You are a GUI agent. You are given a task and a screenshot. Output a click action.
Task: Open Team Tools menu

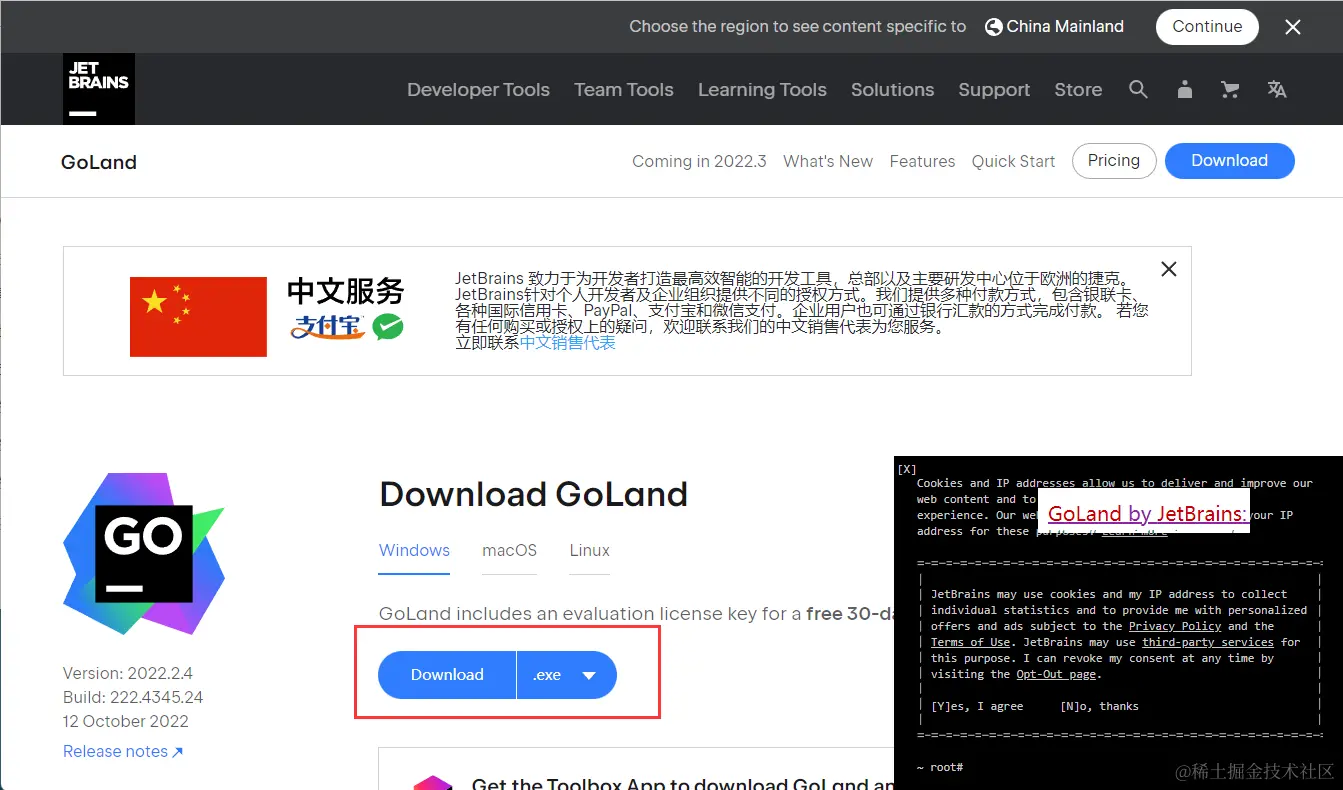pos(624,89)
